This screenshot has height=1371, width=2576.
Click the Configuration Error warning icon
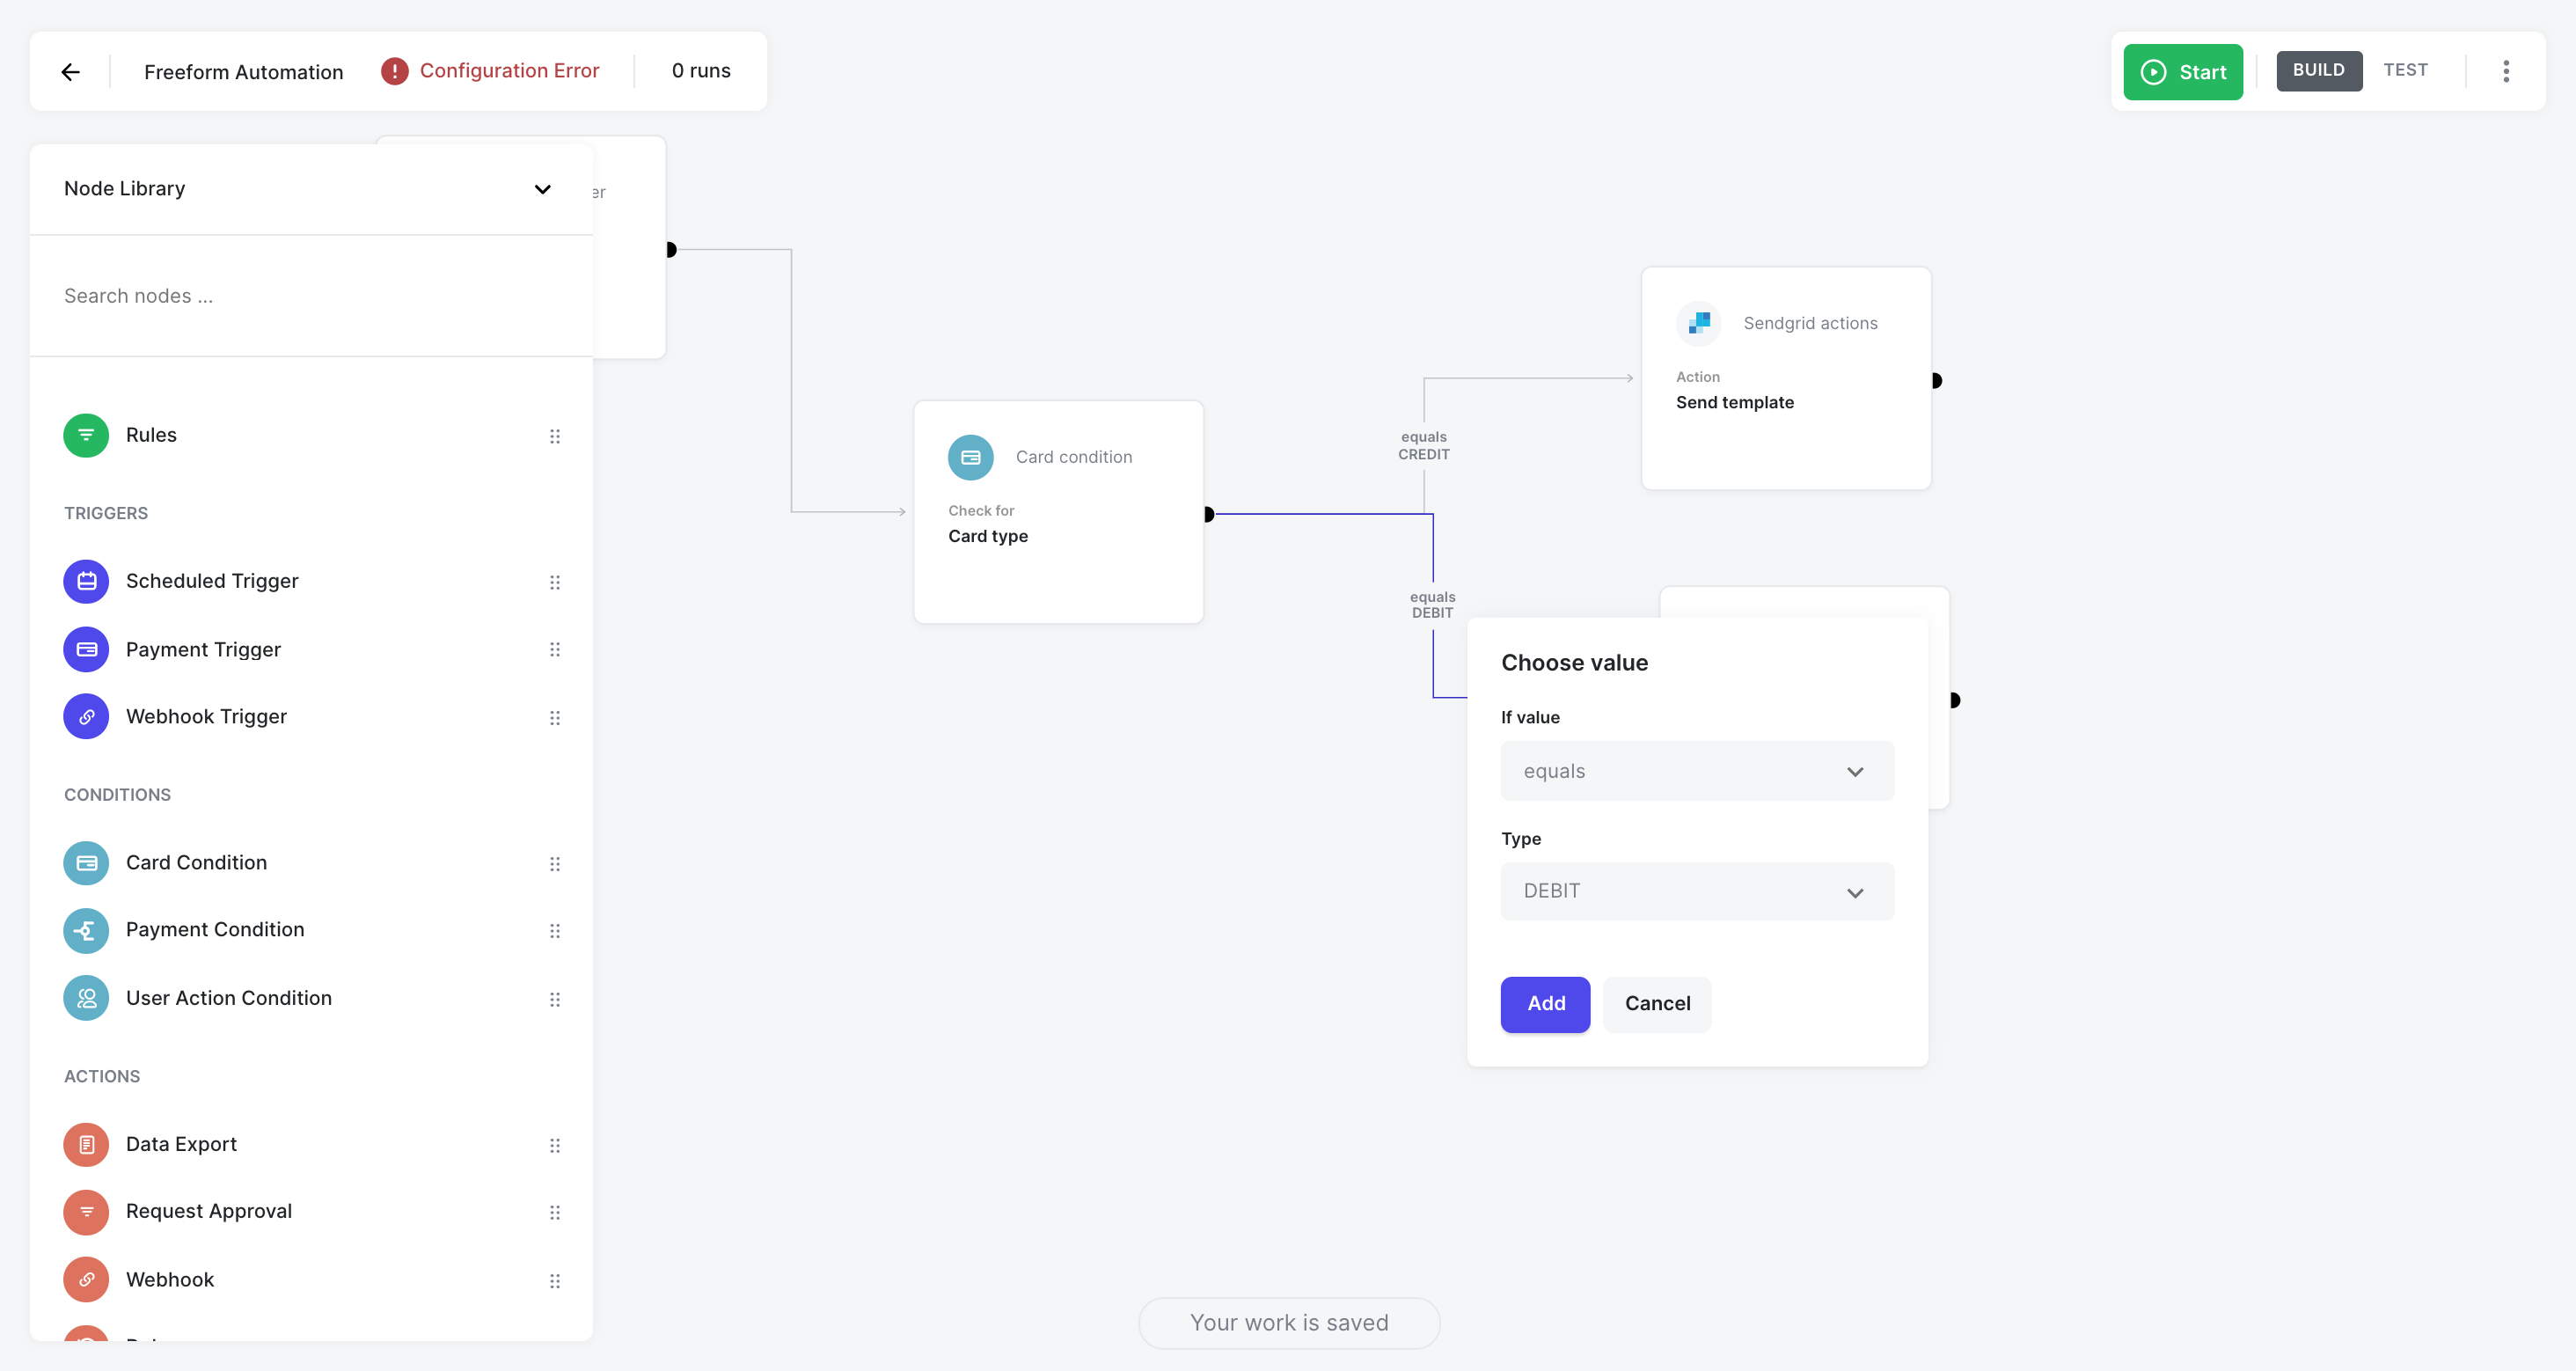395,71
